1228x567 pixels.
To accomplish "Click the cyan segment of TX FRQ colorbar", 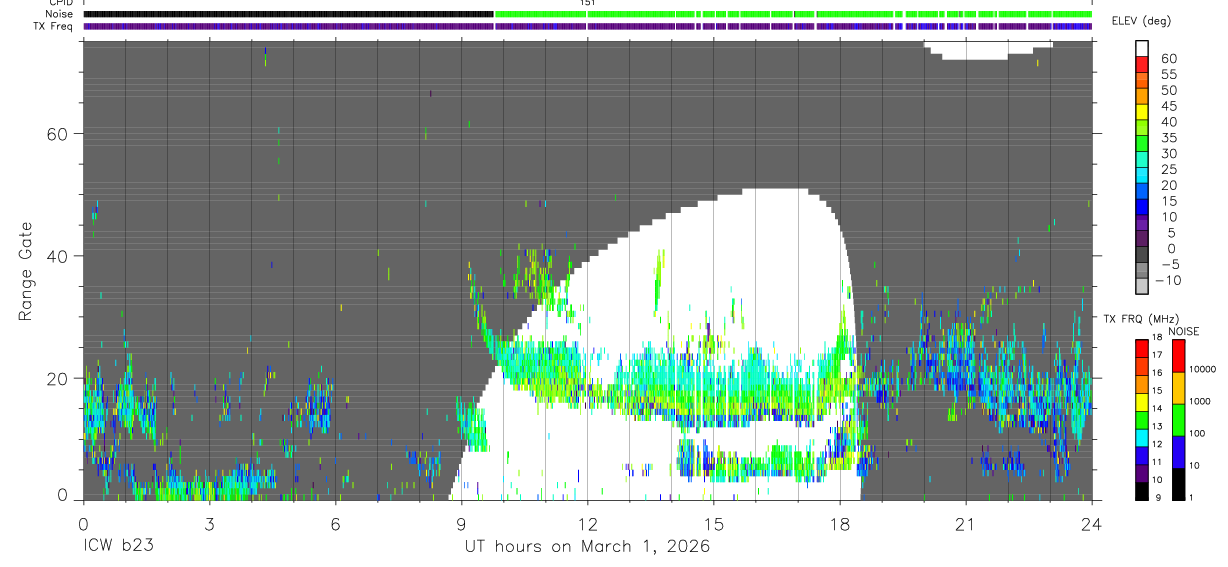I will (1141, 437).
